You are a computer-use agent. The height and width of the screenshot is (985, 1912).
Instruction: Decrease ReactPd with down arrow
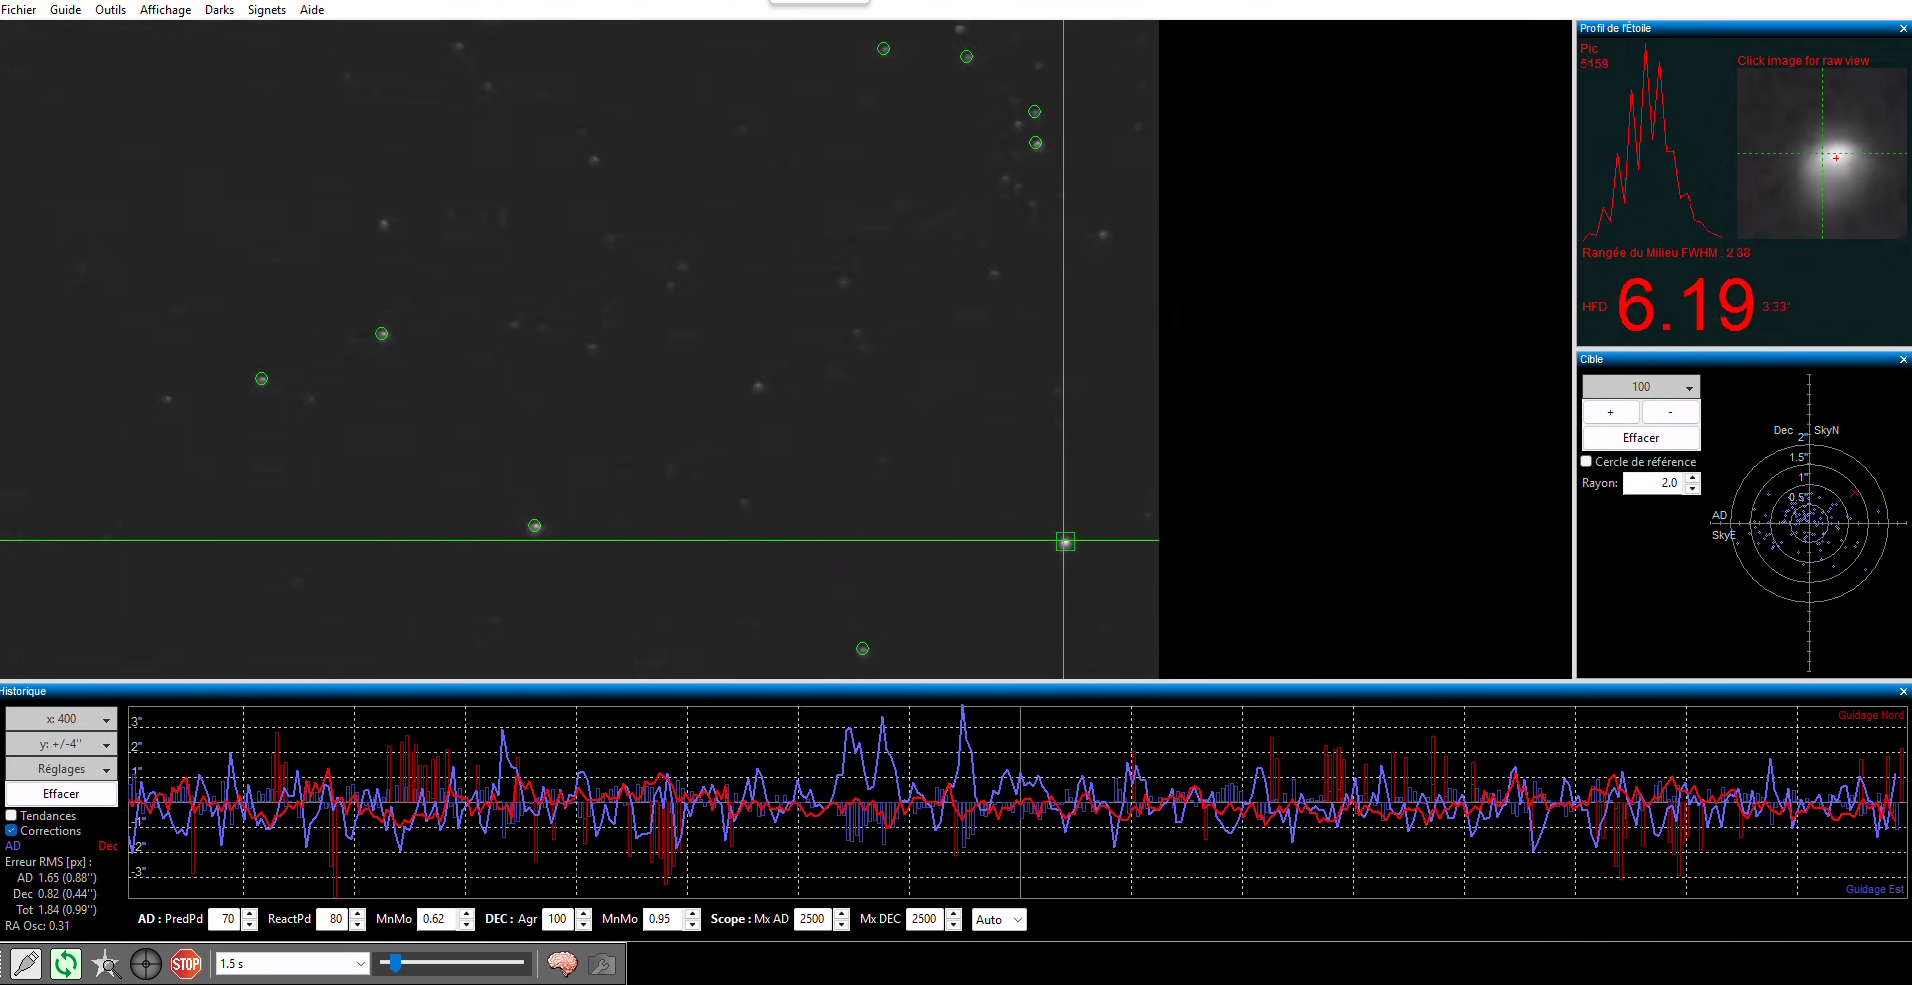tap(358, 926)
